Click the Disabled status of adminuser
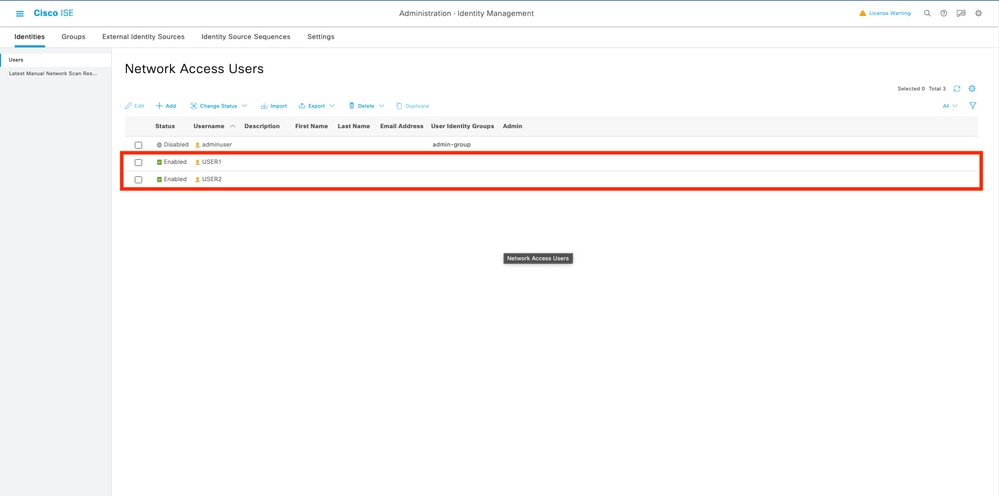The width and height of the screenshot is (999, 496). 173,145
